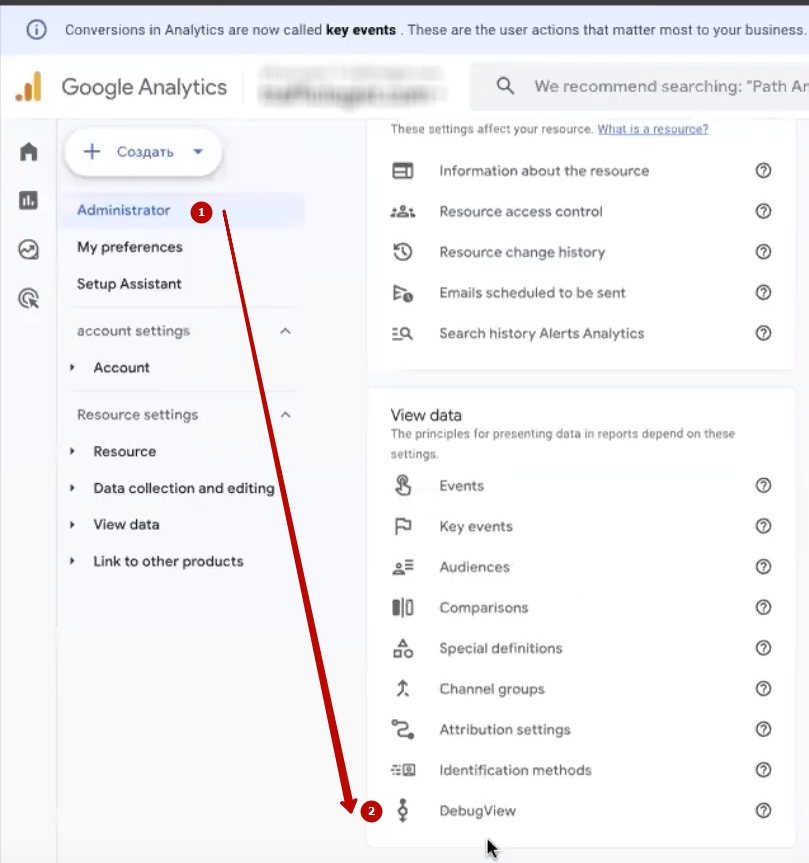Select Administrator in the left menu
The width and height of the screenshot is (809, 863).
(124, 211)
